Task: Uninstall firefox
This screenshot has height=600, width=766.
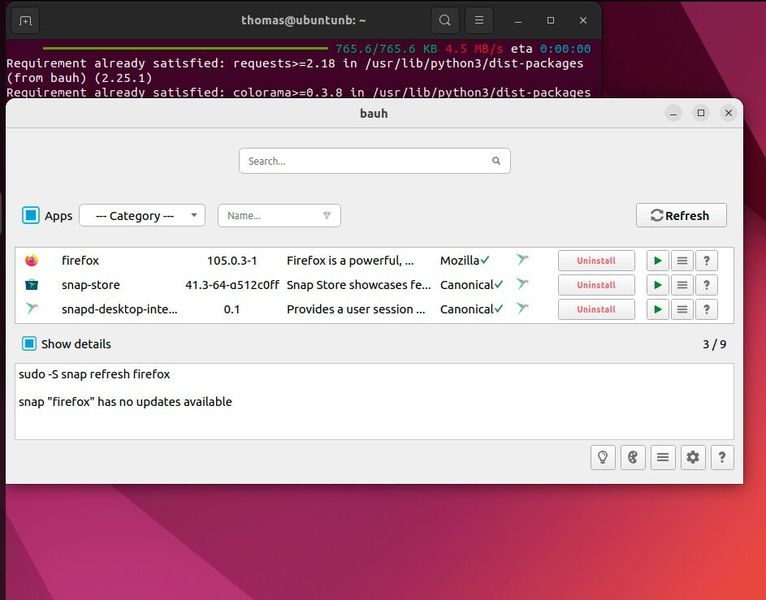Action: click(x=596, y=260)
